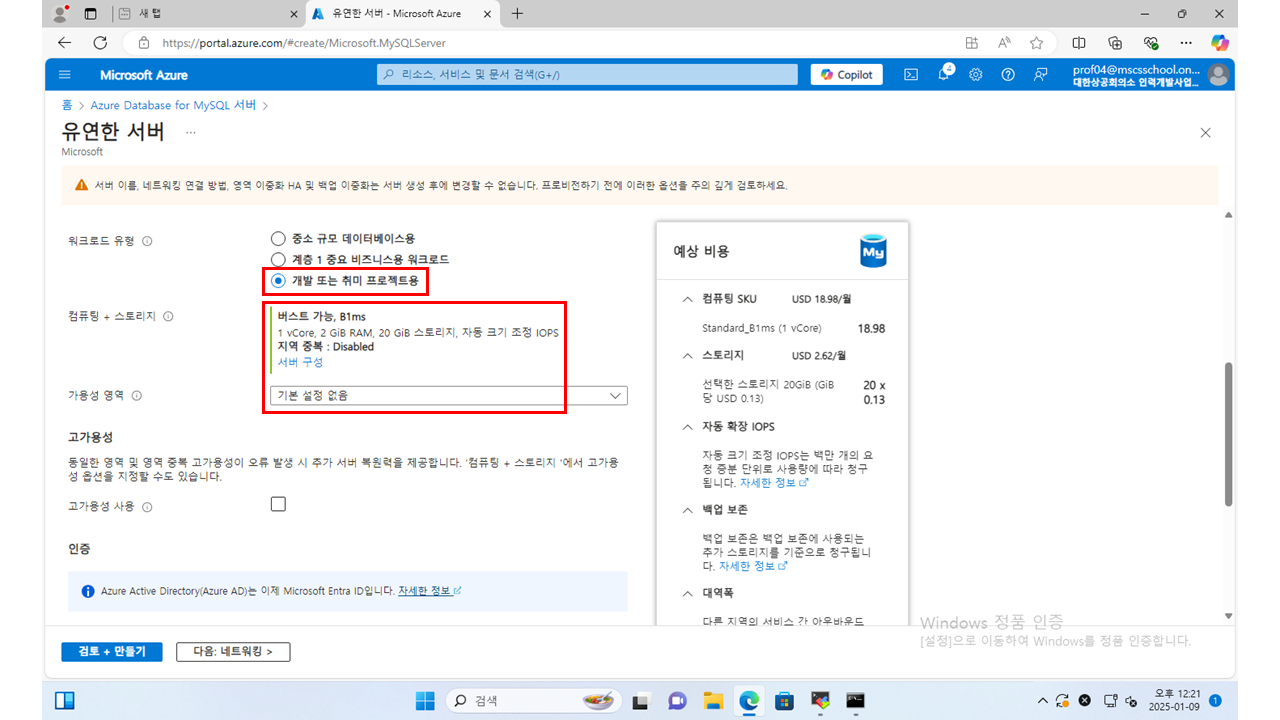Image resolution: width=1280 pixels, height=720 pixels.
Task: Open the ellipsis menu beside 유연한 서버
Action: click(x=190, y=132)
